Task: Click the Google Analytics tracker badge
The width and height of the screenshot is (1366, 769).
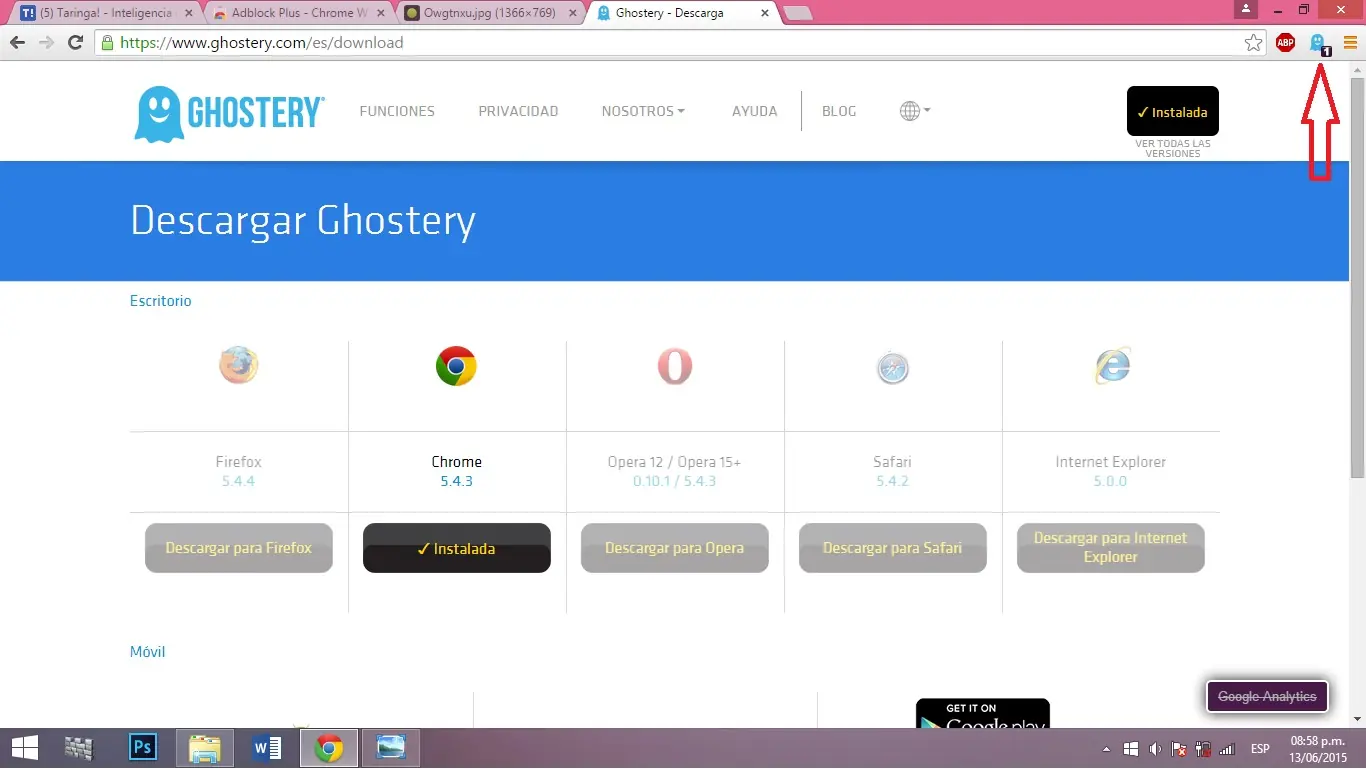Action: pos(1267,696)
